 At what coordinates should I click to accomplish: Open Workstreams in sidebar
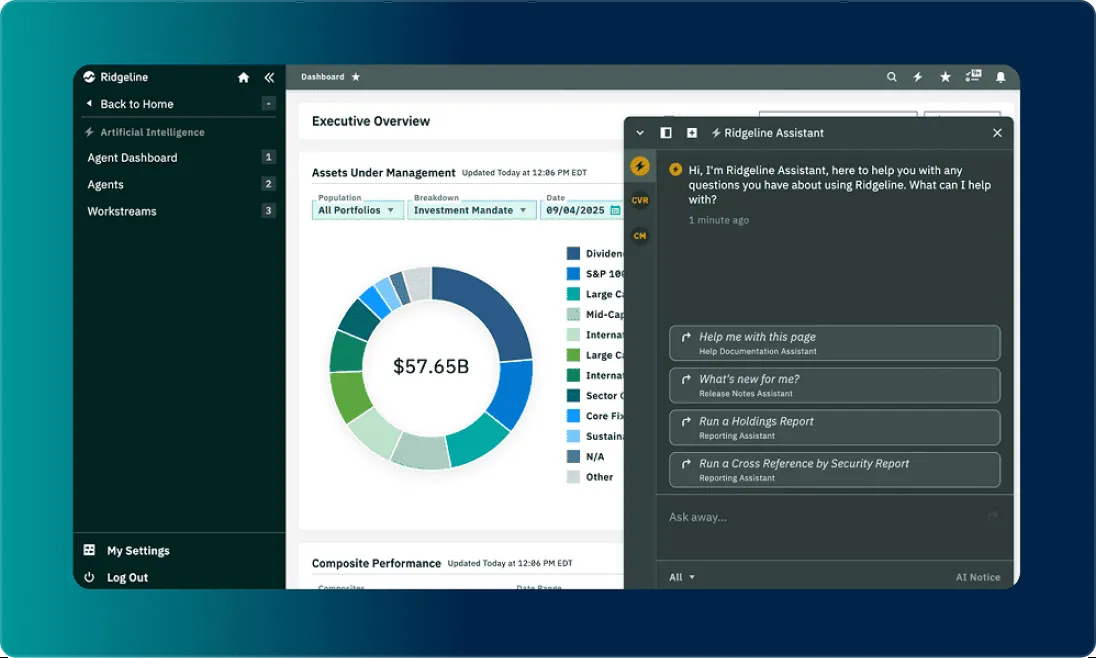(x=122, y=211)
